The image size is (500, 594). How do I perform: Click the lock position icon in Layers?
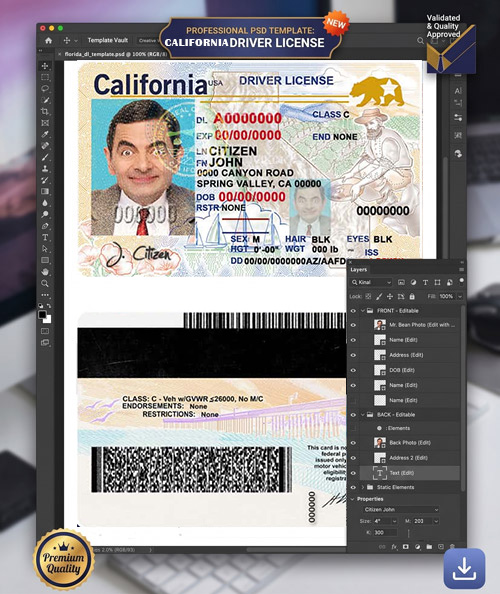[390, 297]
